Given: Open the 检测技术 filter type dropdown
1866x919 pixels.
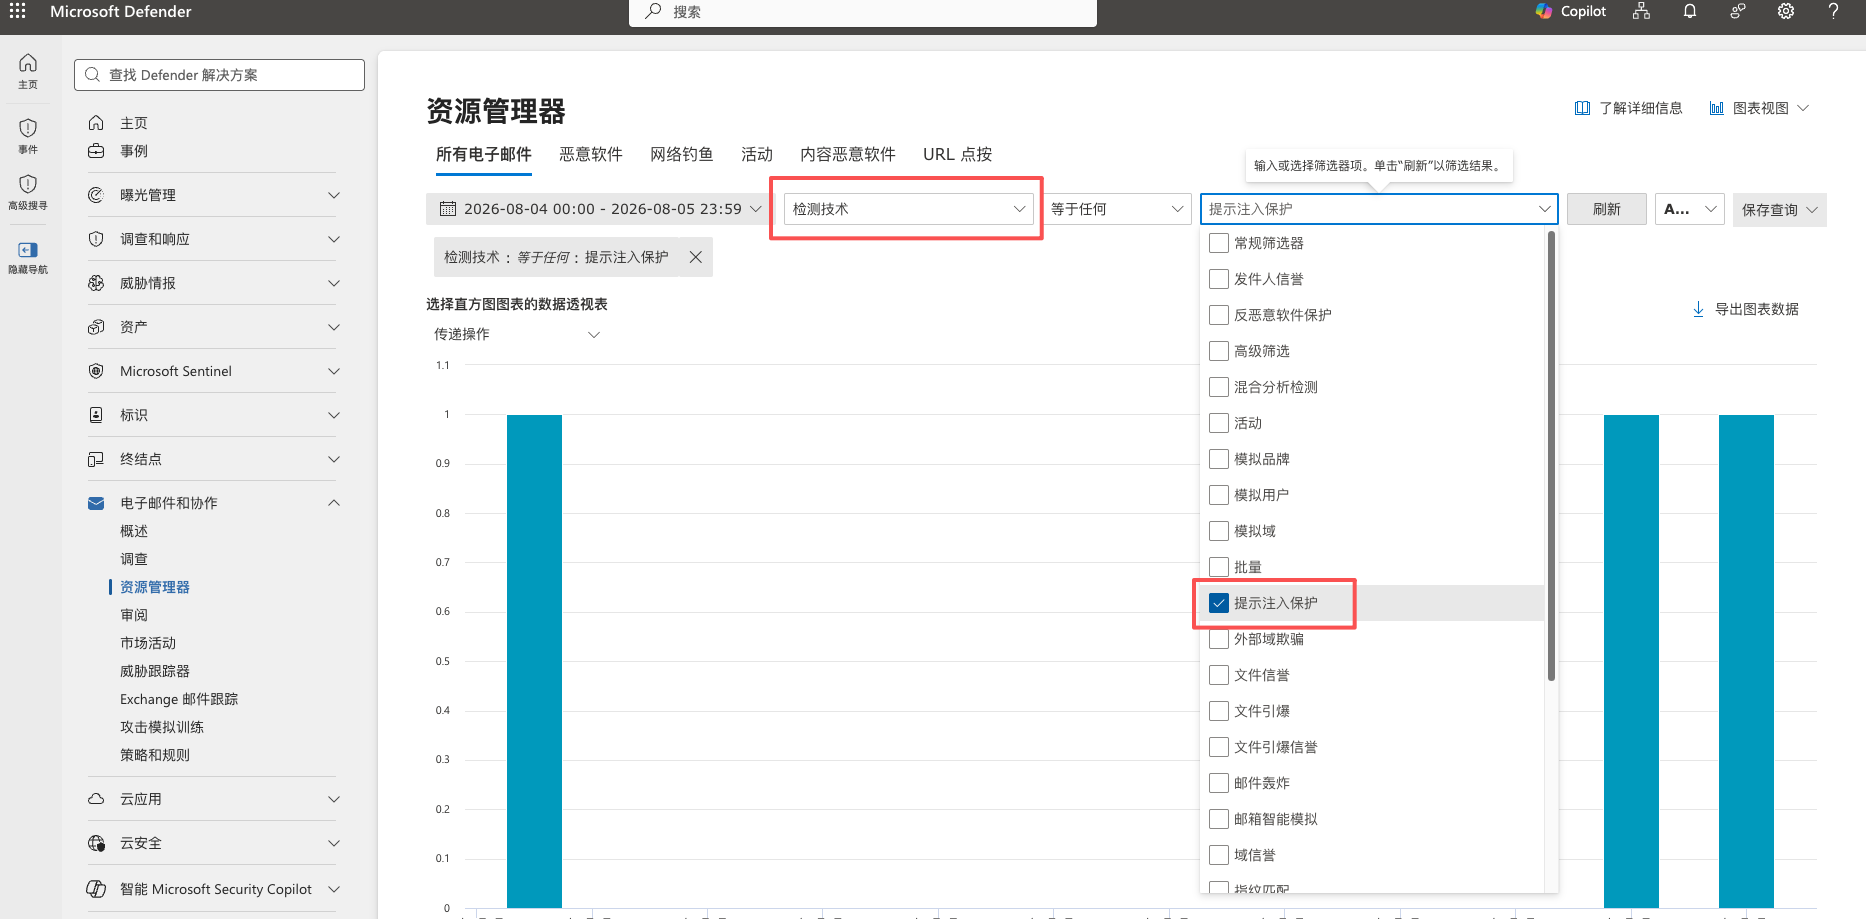Looking at the screenshot, I should click(909, 209).
